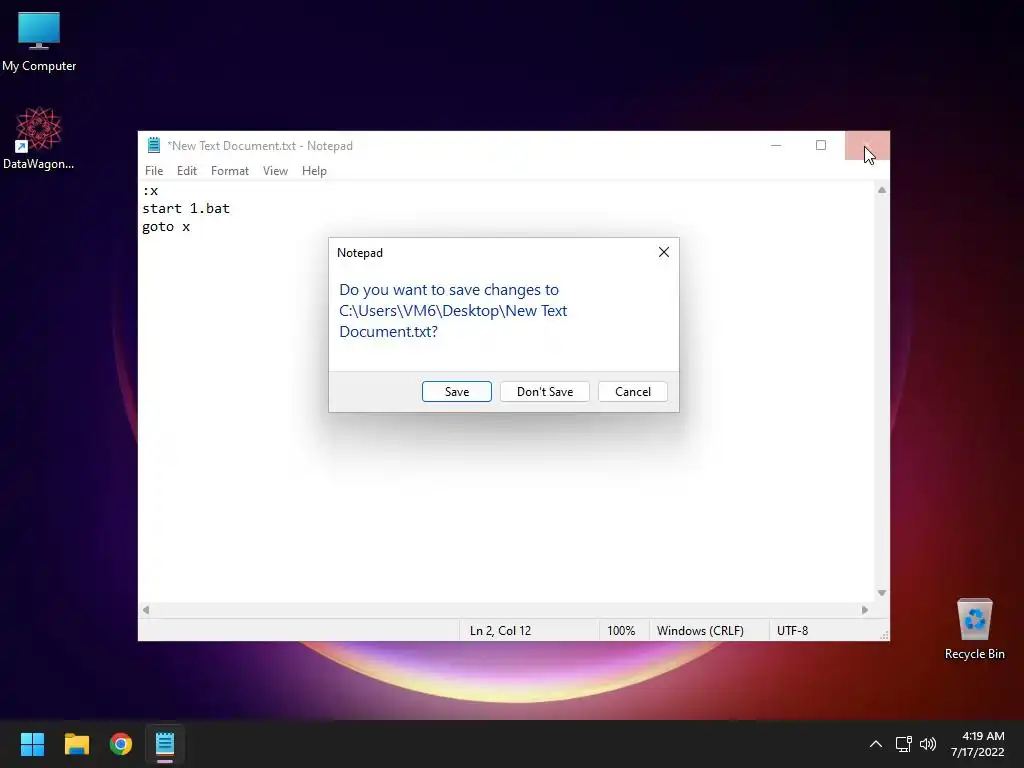Viewport: 1024px width, 768px height.
Task: Click the vertical scrollbar up arrow
Action: pos(882,190)
